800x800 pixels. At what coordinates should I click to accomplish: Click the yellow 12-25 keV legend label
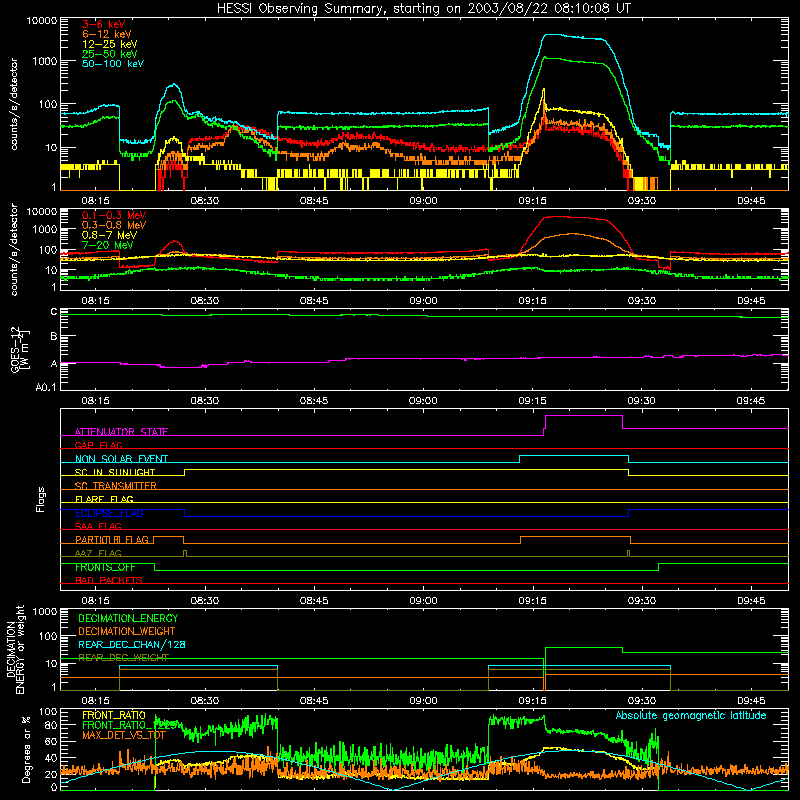pos(110,44)
